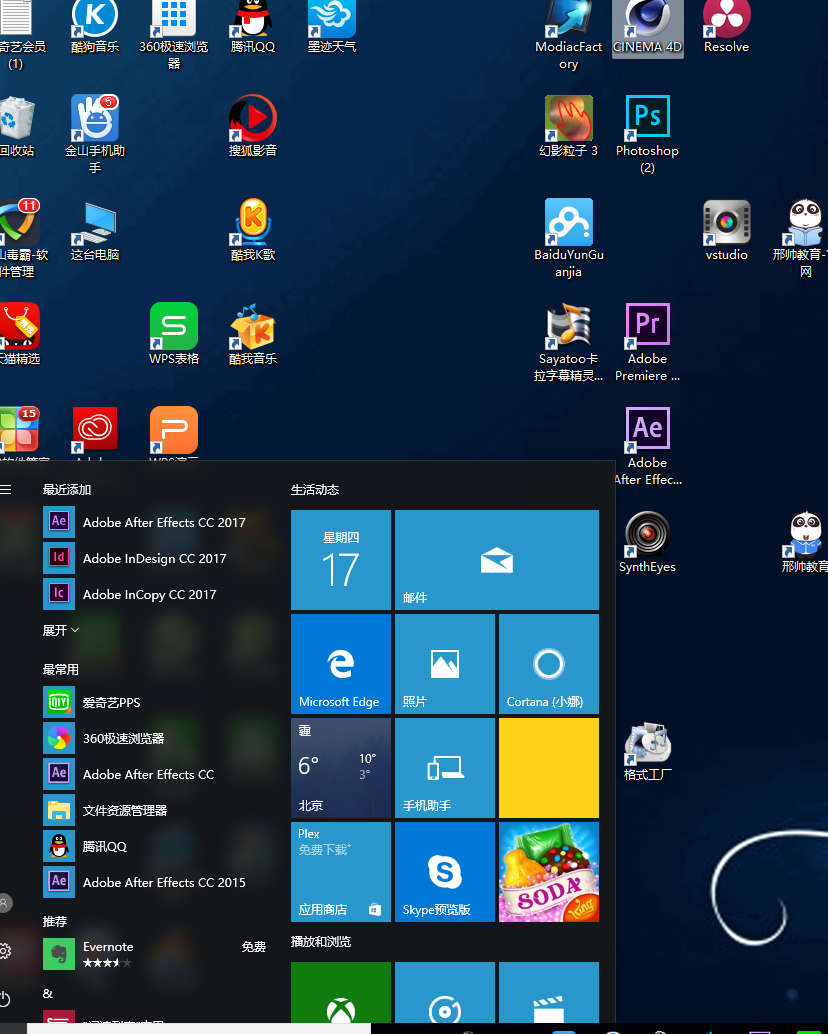The height and width of the screenshot is (1034, 828).
Task: Open the Candy Crush Soda tile
Action: tap(548, 872)
